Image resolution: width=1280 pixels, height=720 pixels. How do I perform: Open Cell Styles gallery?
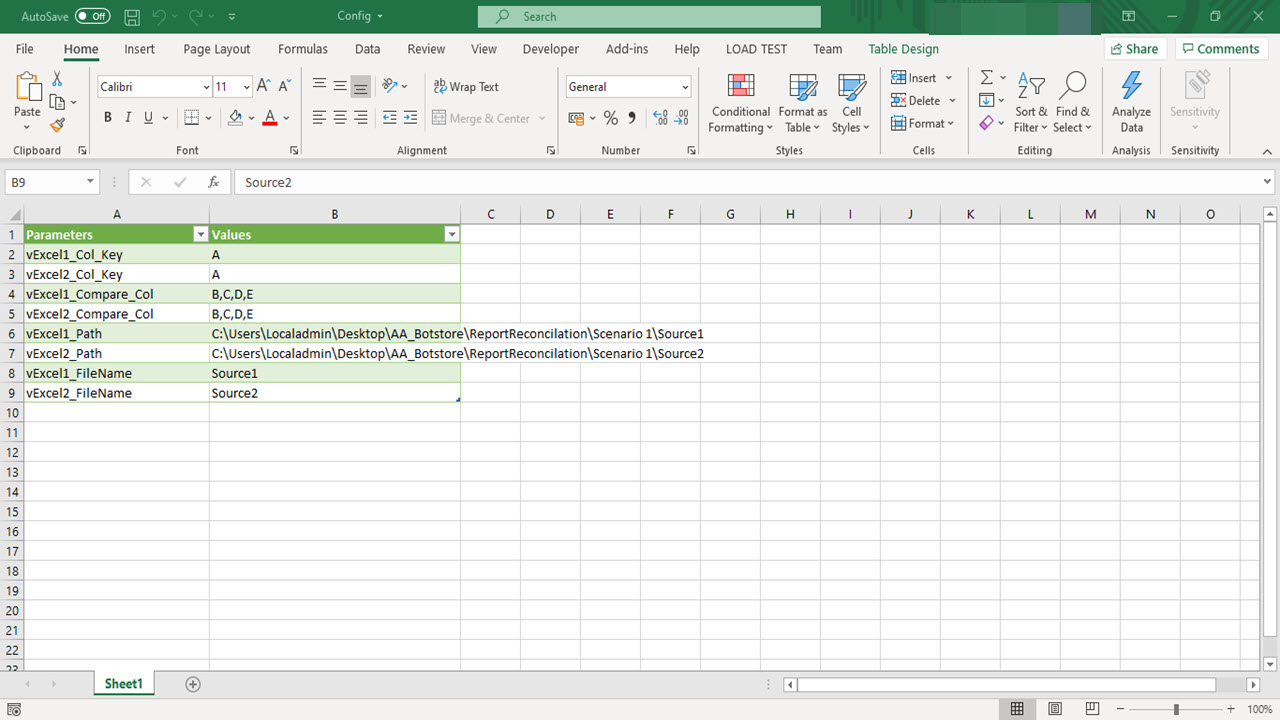(x=851, y=103)
